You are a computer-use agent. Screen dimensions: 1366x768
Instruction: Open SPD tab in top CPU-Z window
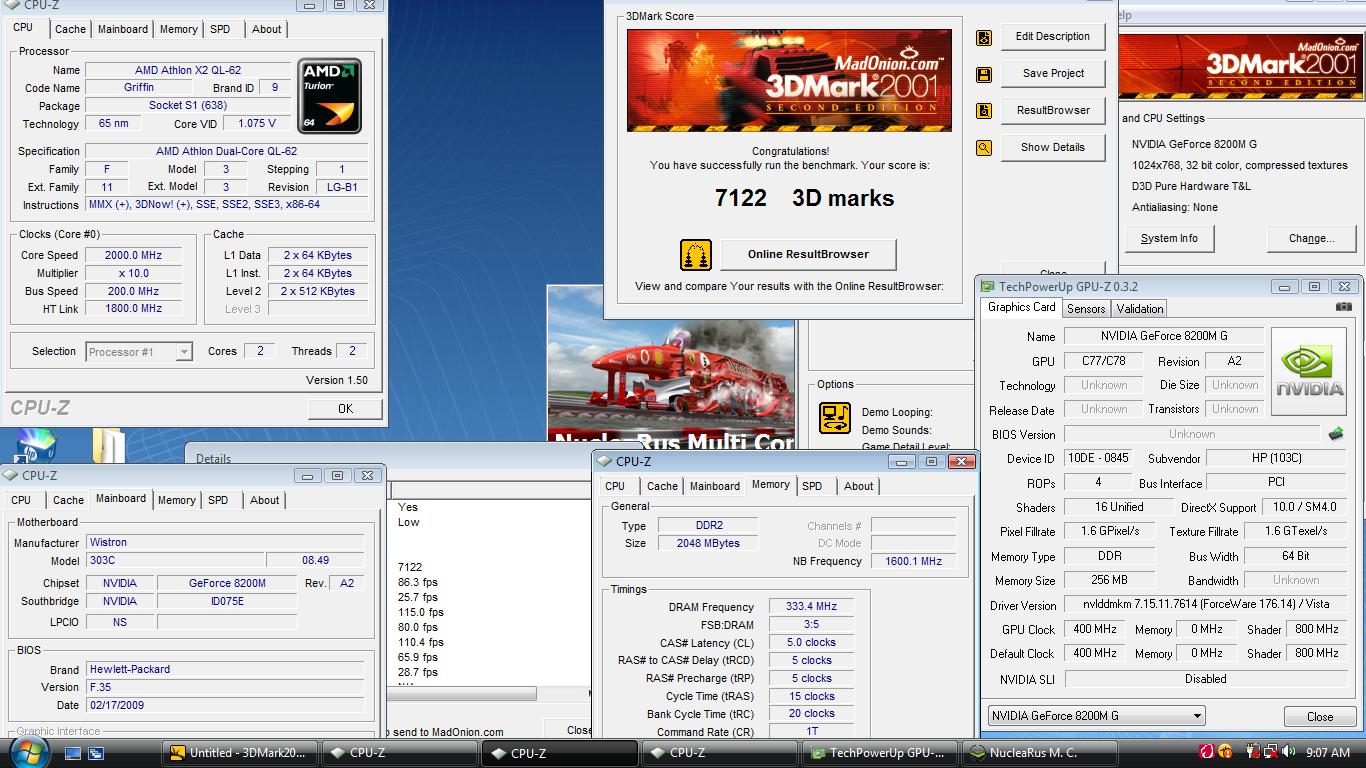[x=220, y=29]
